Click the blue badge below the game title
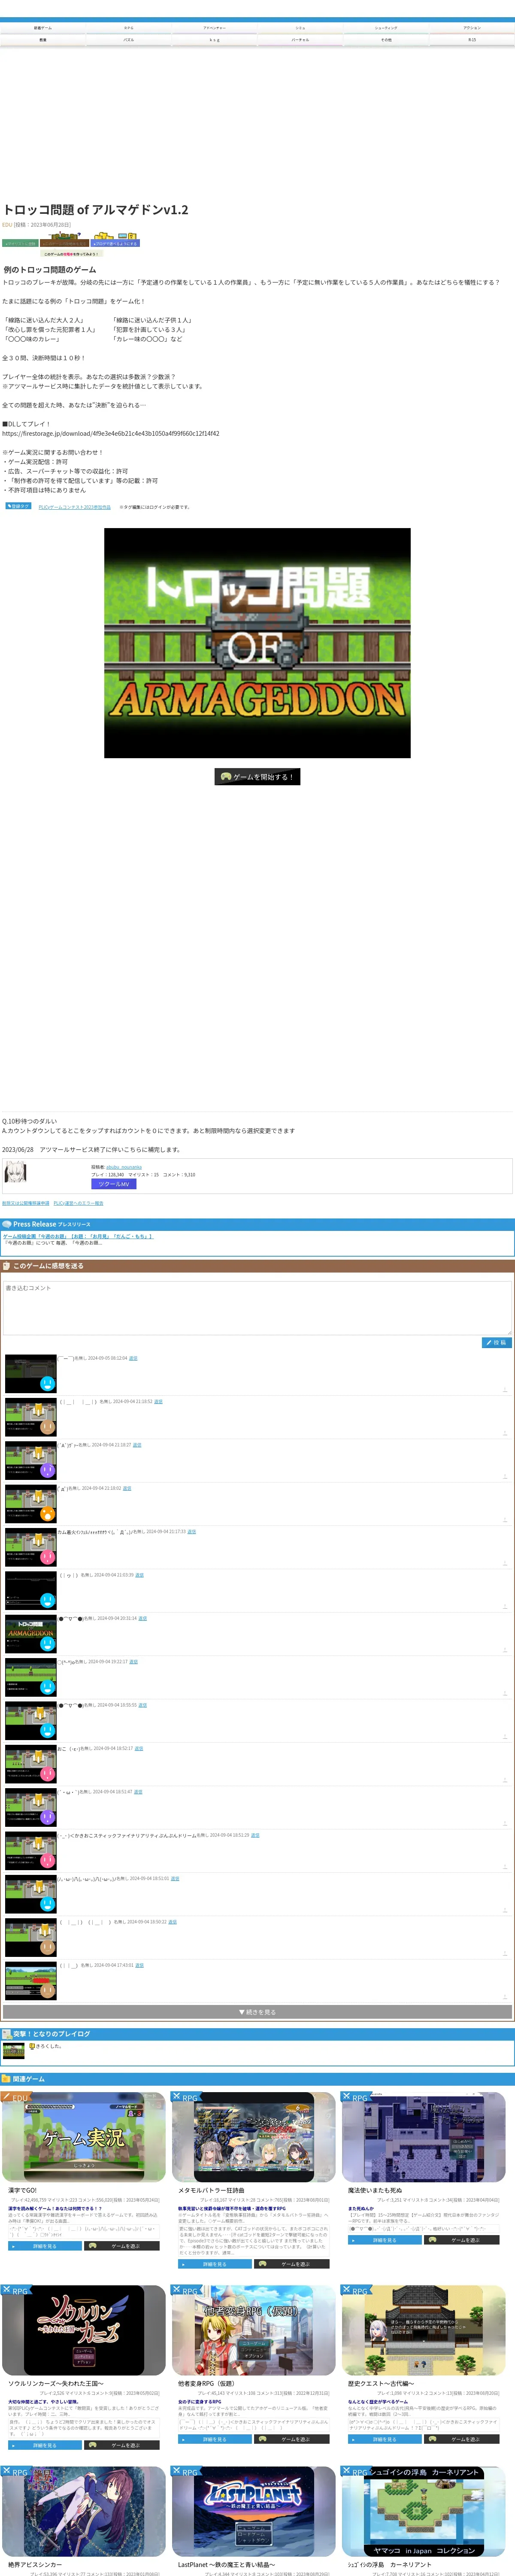Image resolution: width=515 pixels, height=2576 pixels. (115, 243)
